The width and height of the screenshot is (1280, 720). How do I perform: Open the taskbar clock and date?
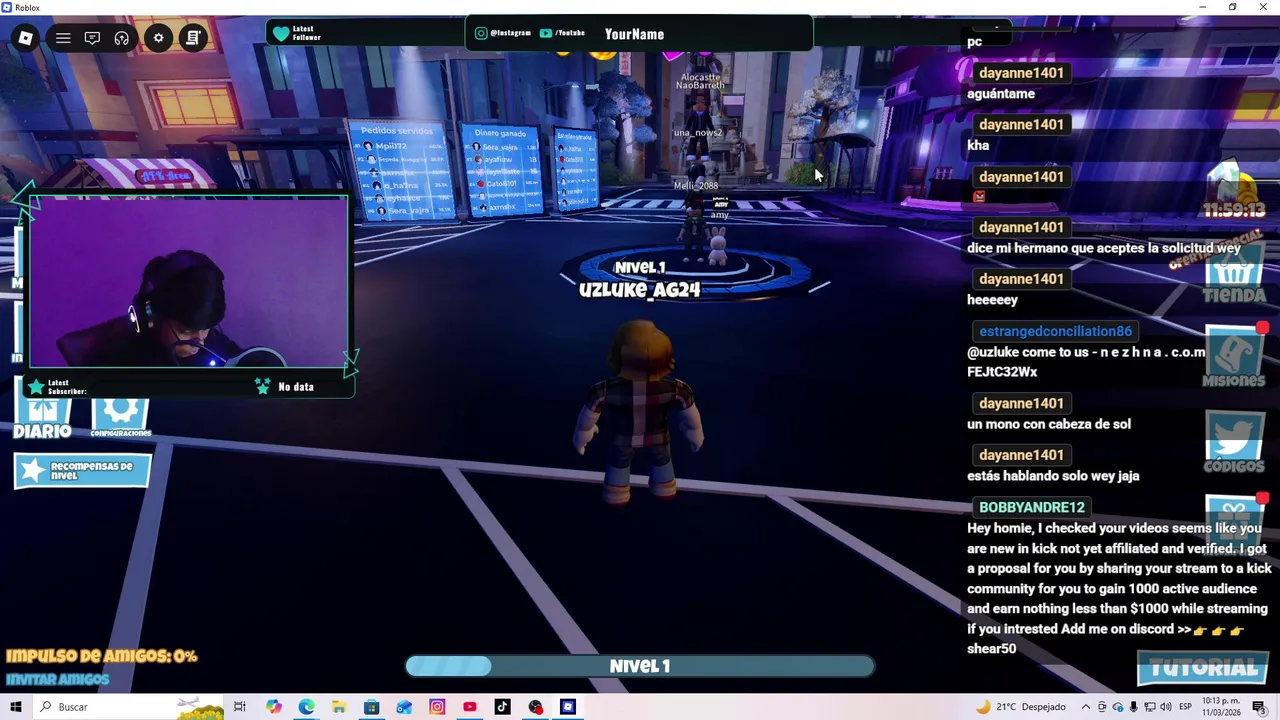pyautogui.click(x=1222, y=707)
